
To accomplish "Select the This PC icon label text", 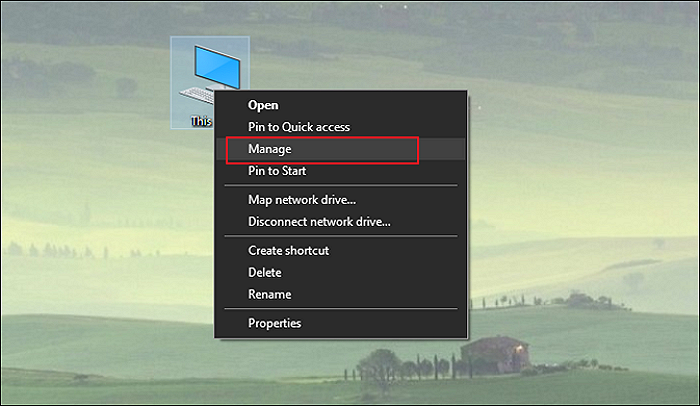I will tap(202, 121).
